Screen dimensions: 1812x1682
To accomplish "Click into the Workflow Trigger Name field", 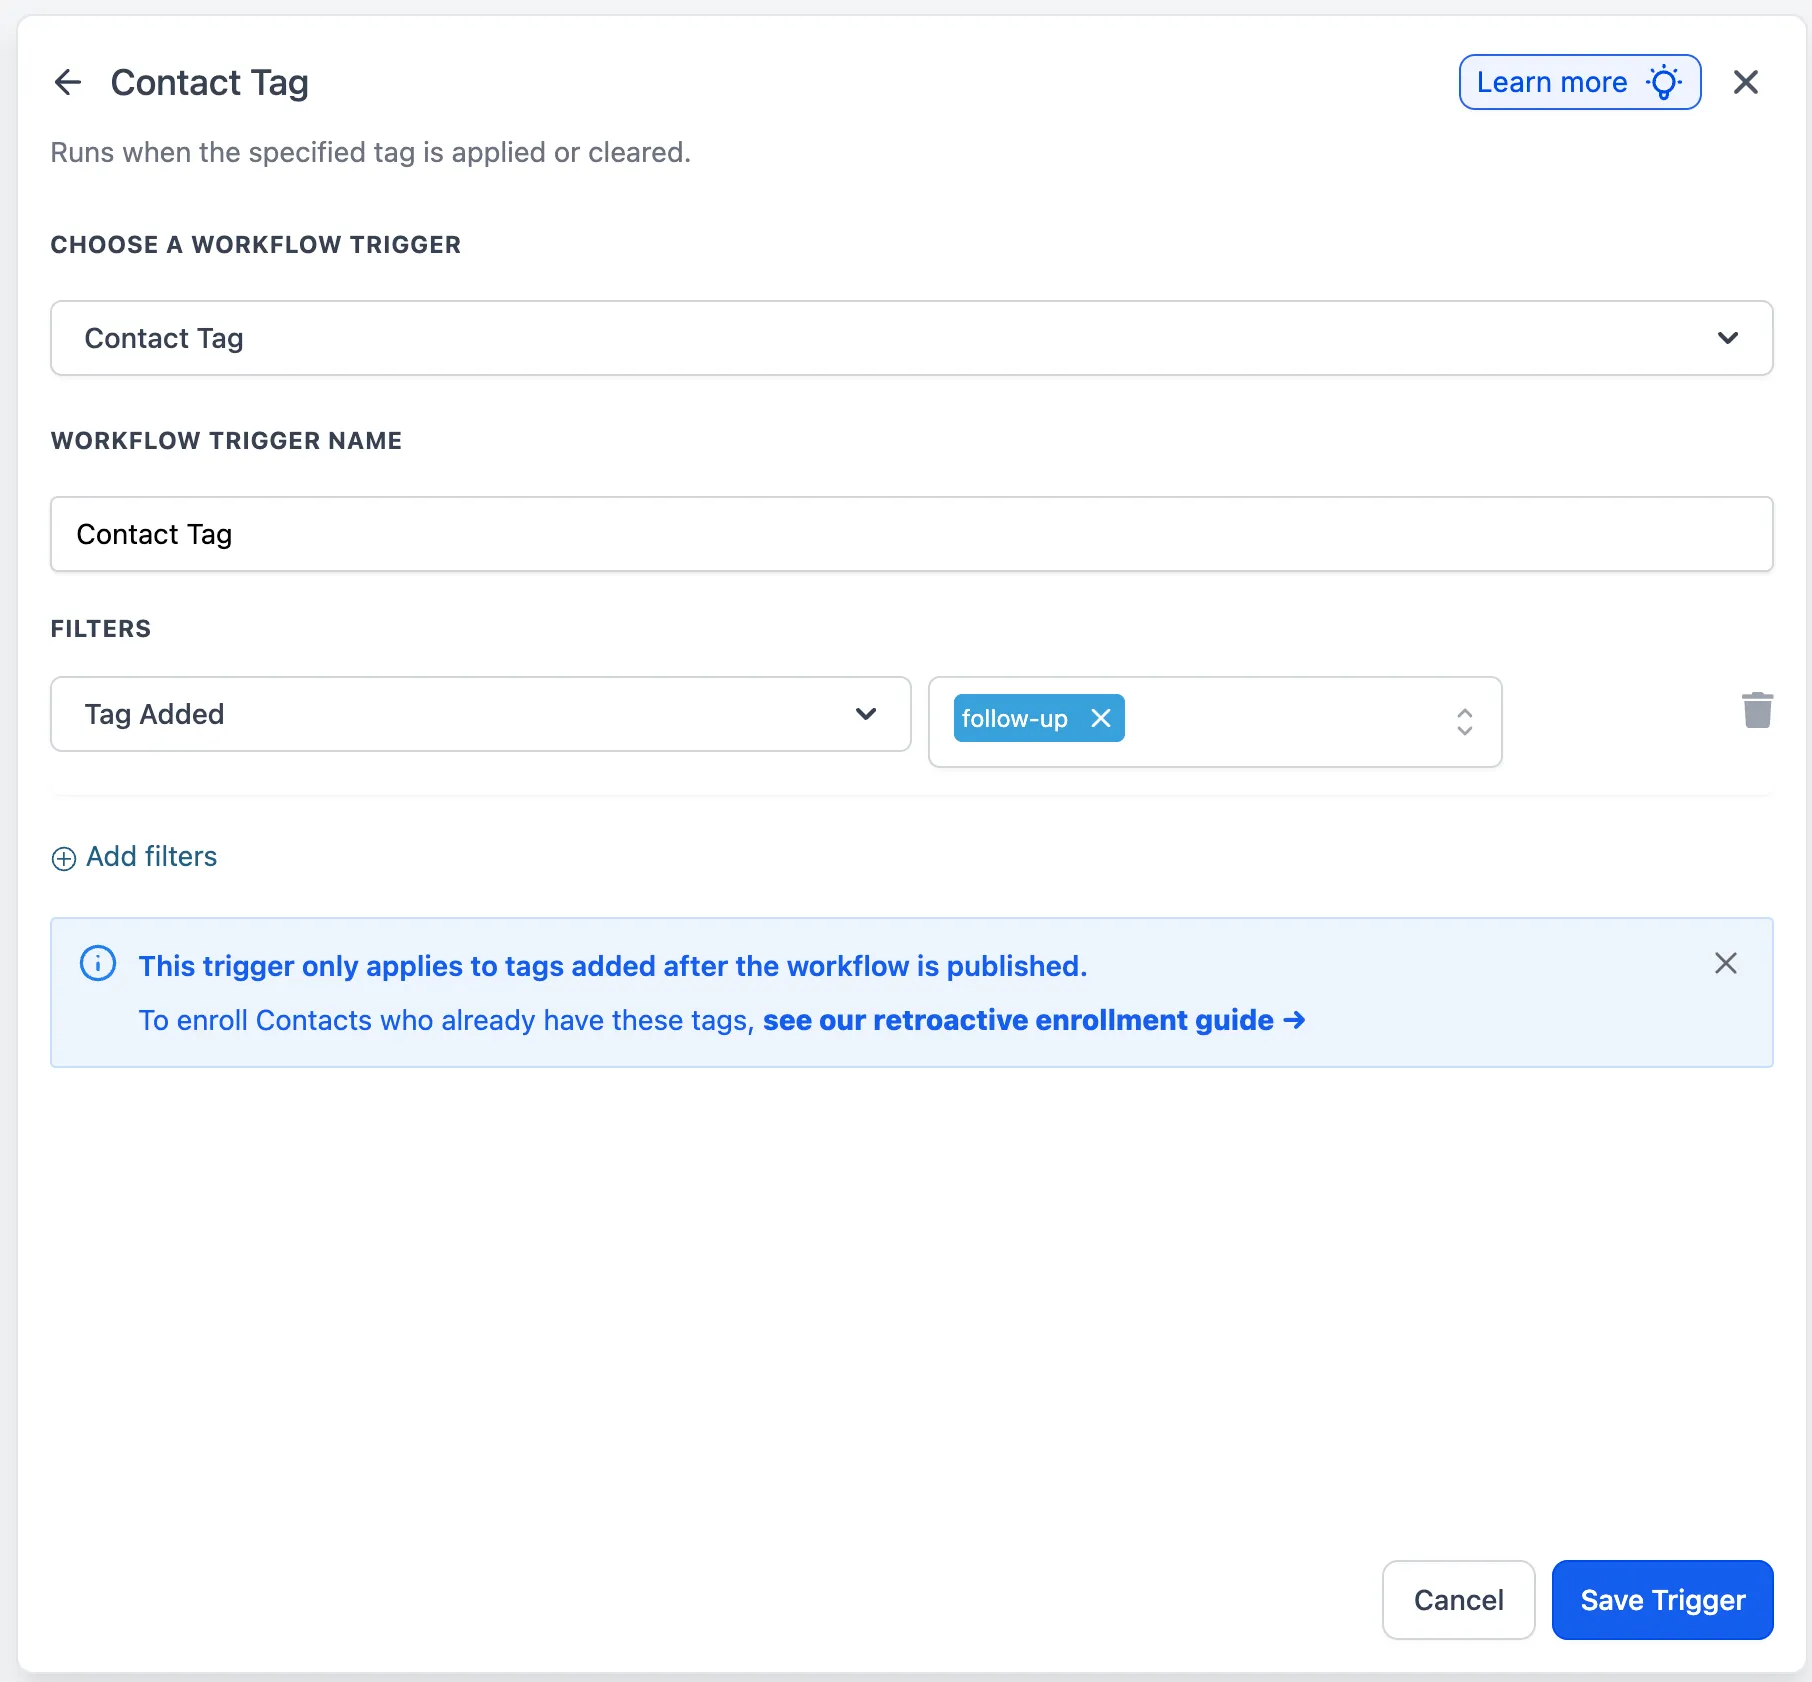I will (x=911, y=534).
